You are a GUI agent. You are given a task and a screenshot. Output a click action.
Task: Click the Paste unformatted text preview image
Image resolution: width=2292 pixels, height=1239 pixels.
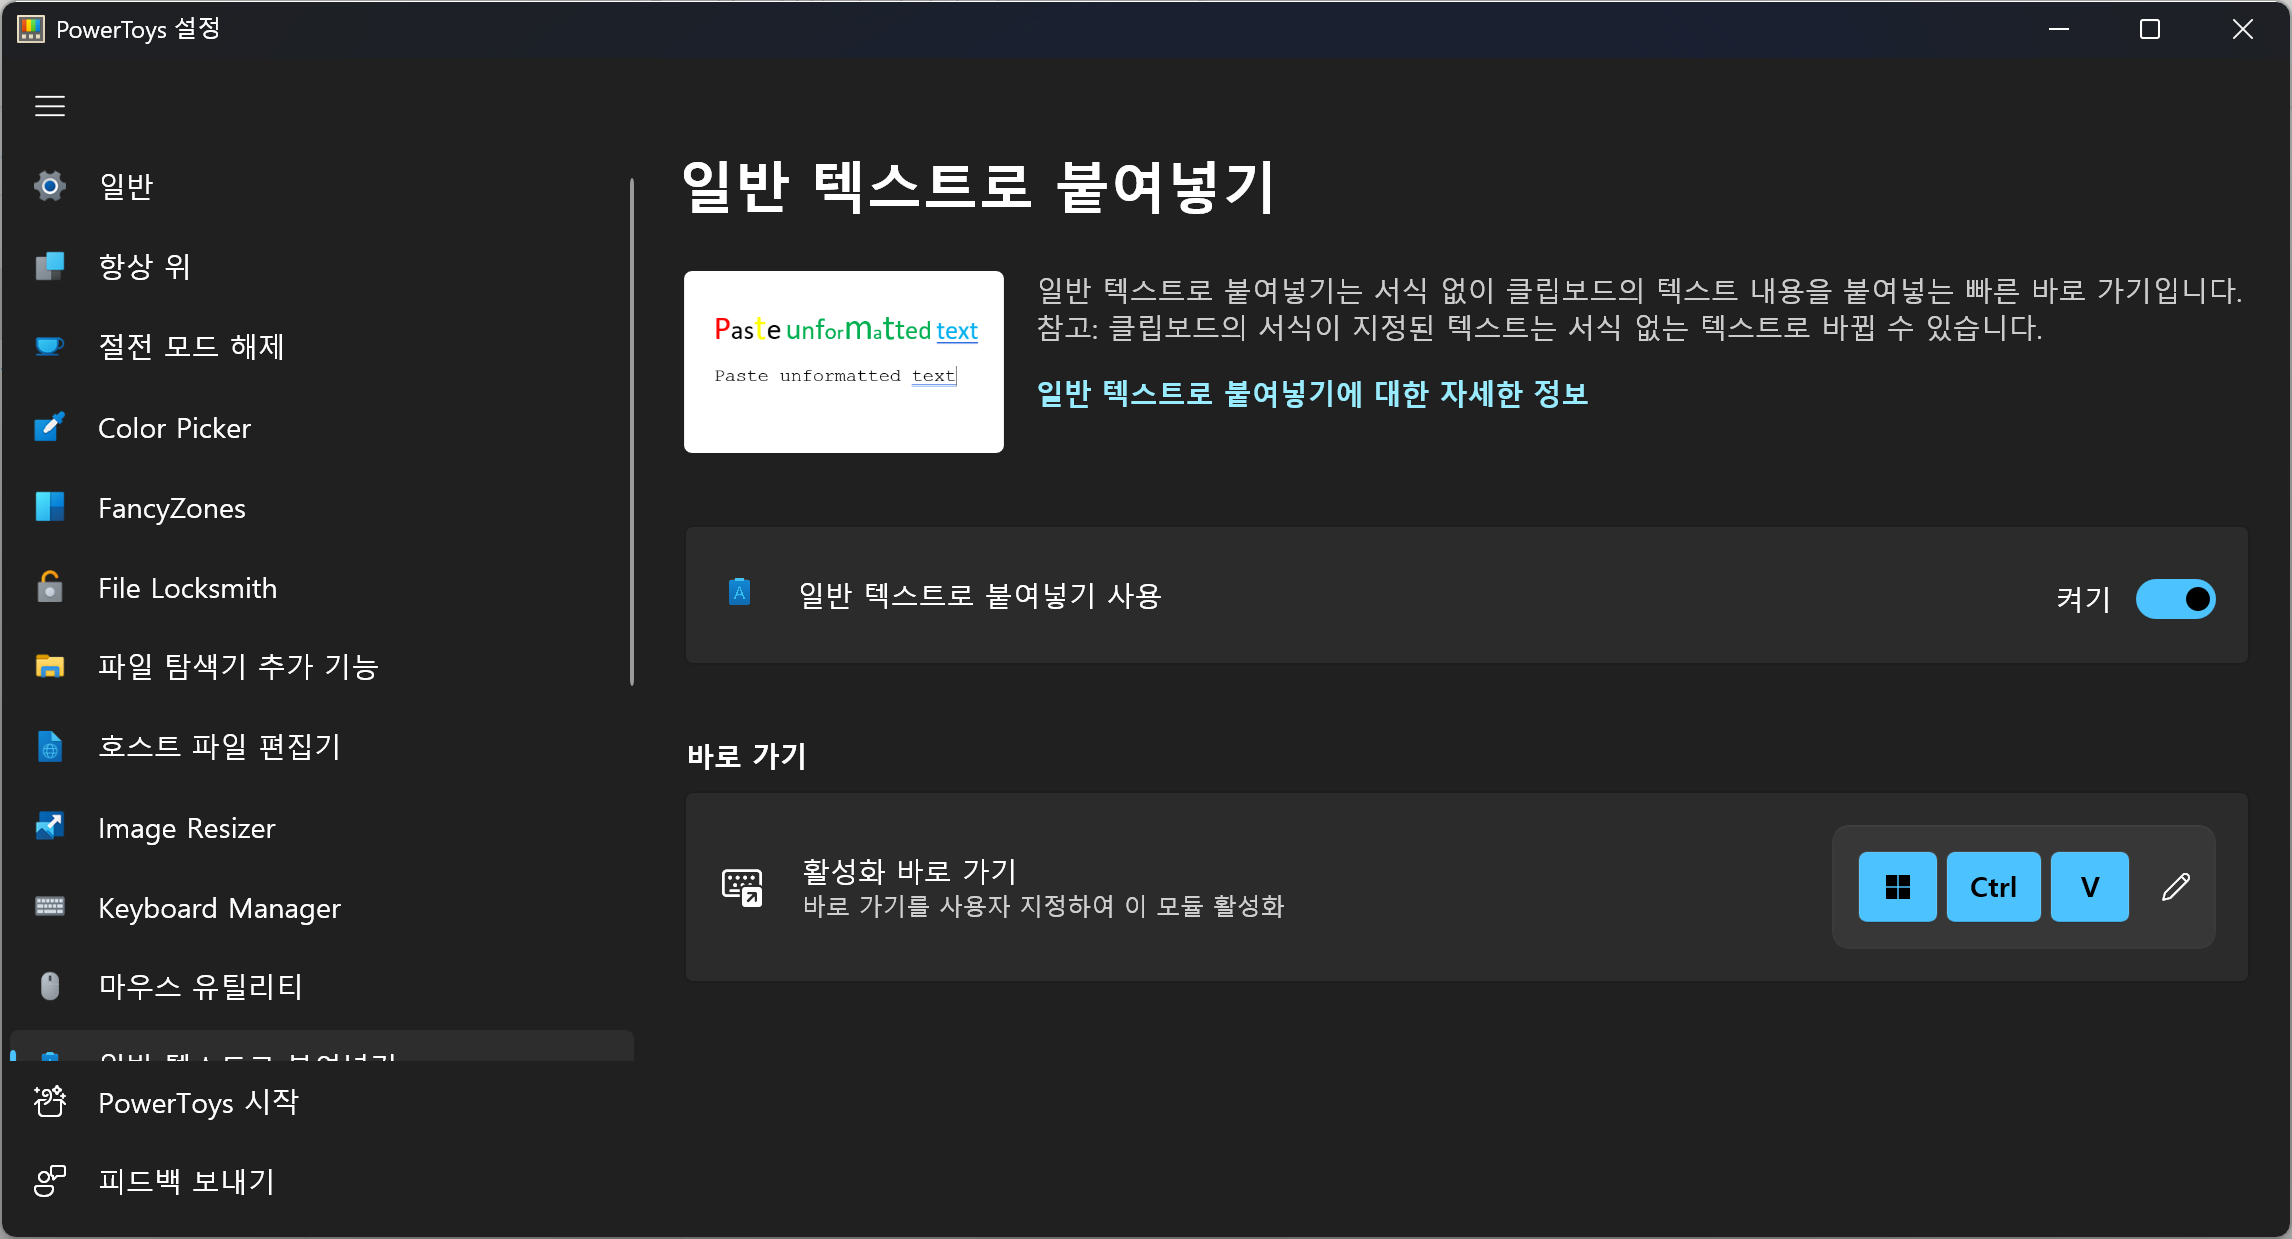pyautogui.click(x=844, y=362)
